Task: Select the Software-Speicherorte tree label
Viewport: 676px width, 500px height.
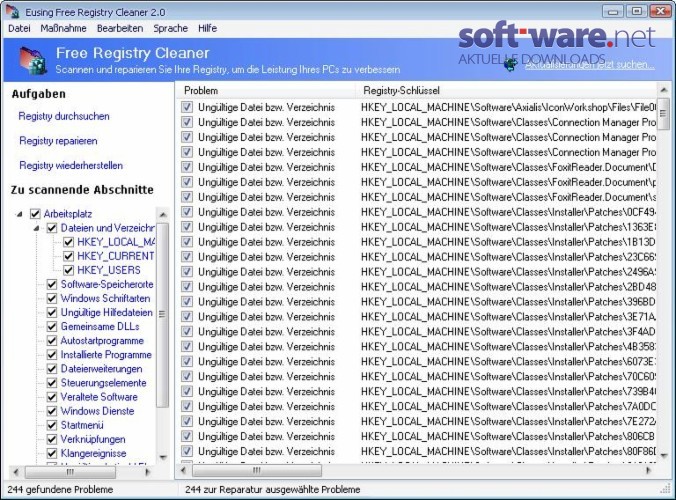Action: tap(107, 284)
